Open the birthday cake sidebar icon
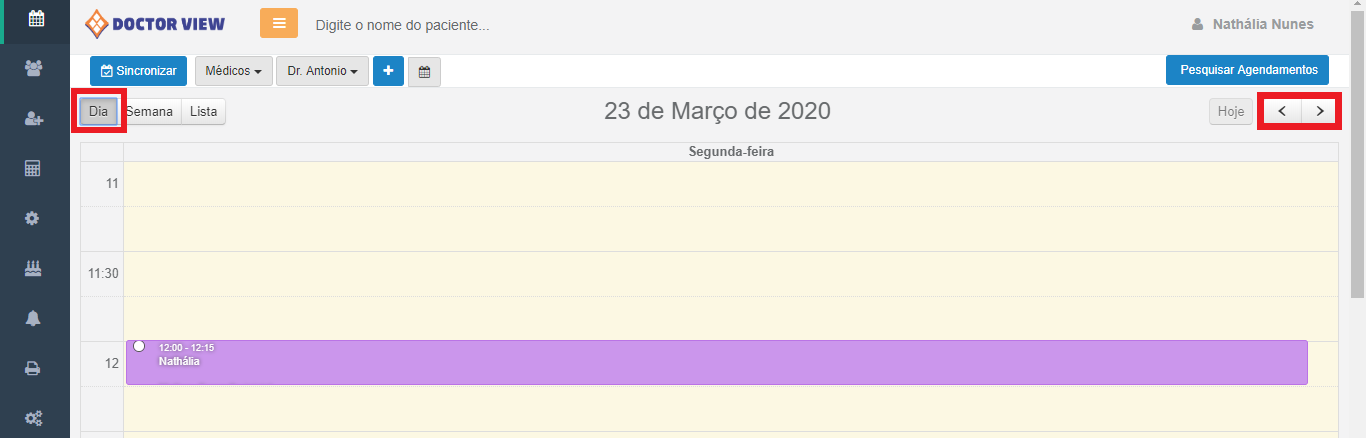The height and width of the screenshot is (438, 1366). [x=34, y=268]
